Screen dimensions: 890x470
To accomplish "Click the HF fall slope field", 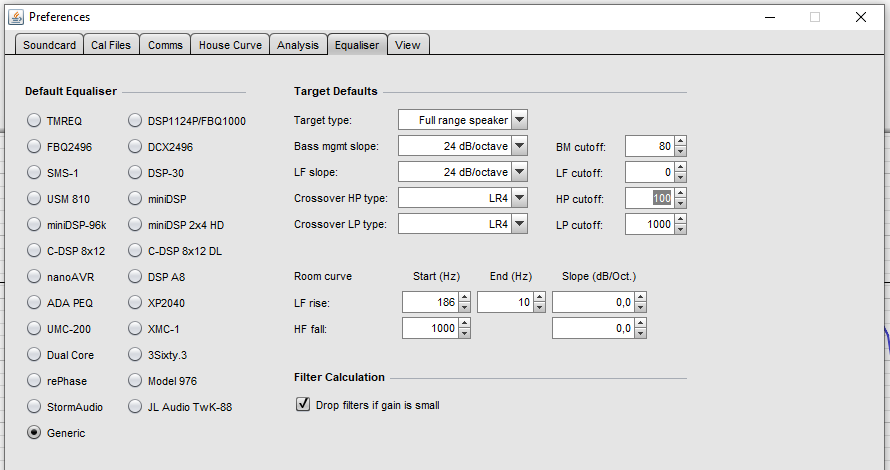I will (594, 329).
